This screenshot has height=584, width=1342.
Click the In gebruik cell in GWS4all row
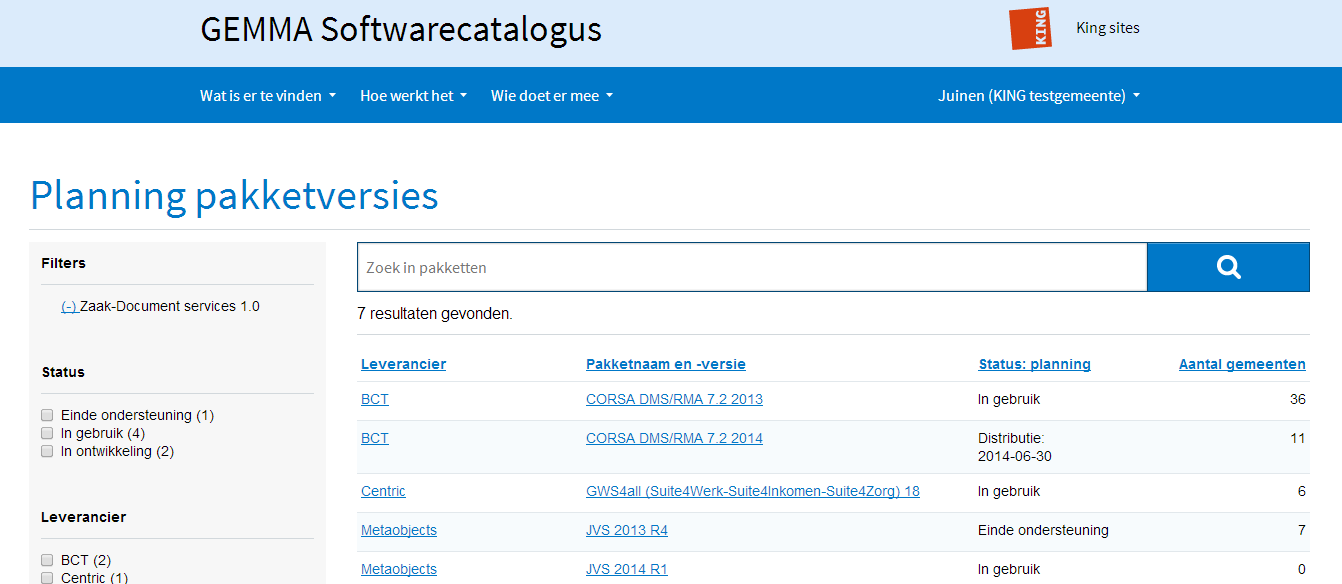(x=1009, y=491)
